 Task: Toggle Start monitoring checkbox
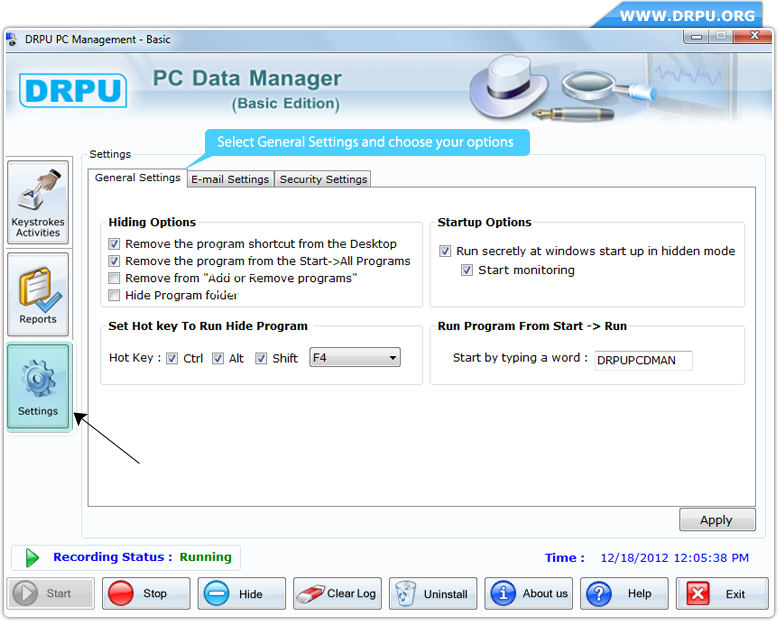pyautogui.click(x=467, y=270)
